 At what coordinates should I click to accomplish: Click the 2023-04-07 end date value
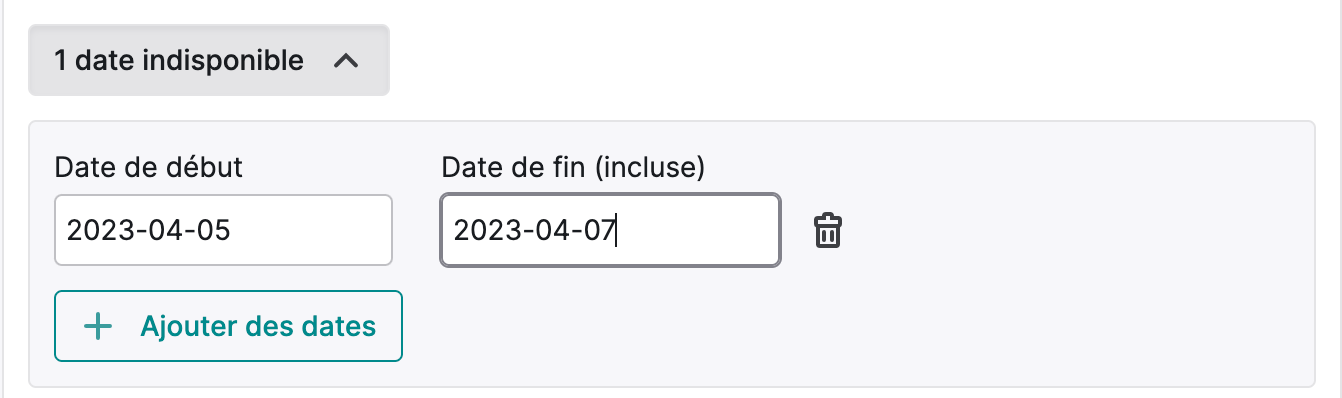pos(535,232)
